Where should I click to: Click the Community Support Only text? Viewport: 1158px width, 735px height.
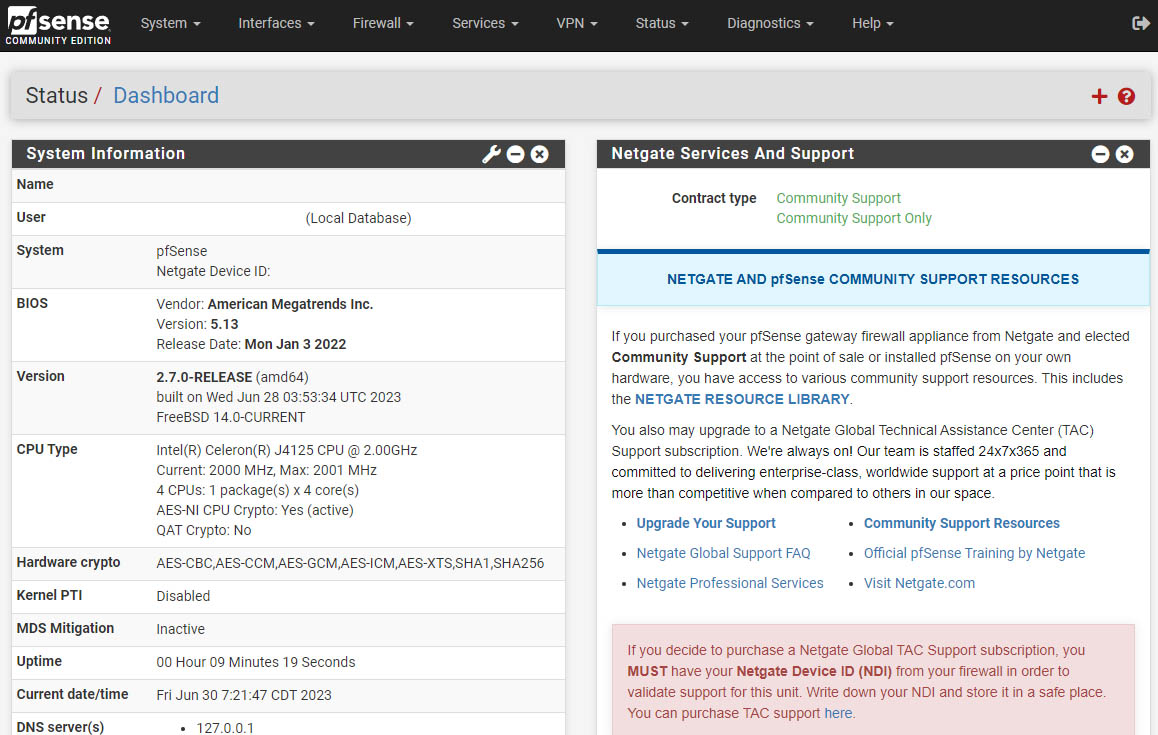854,218
